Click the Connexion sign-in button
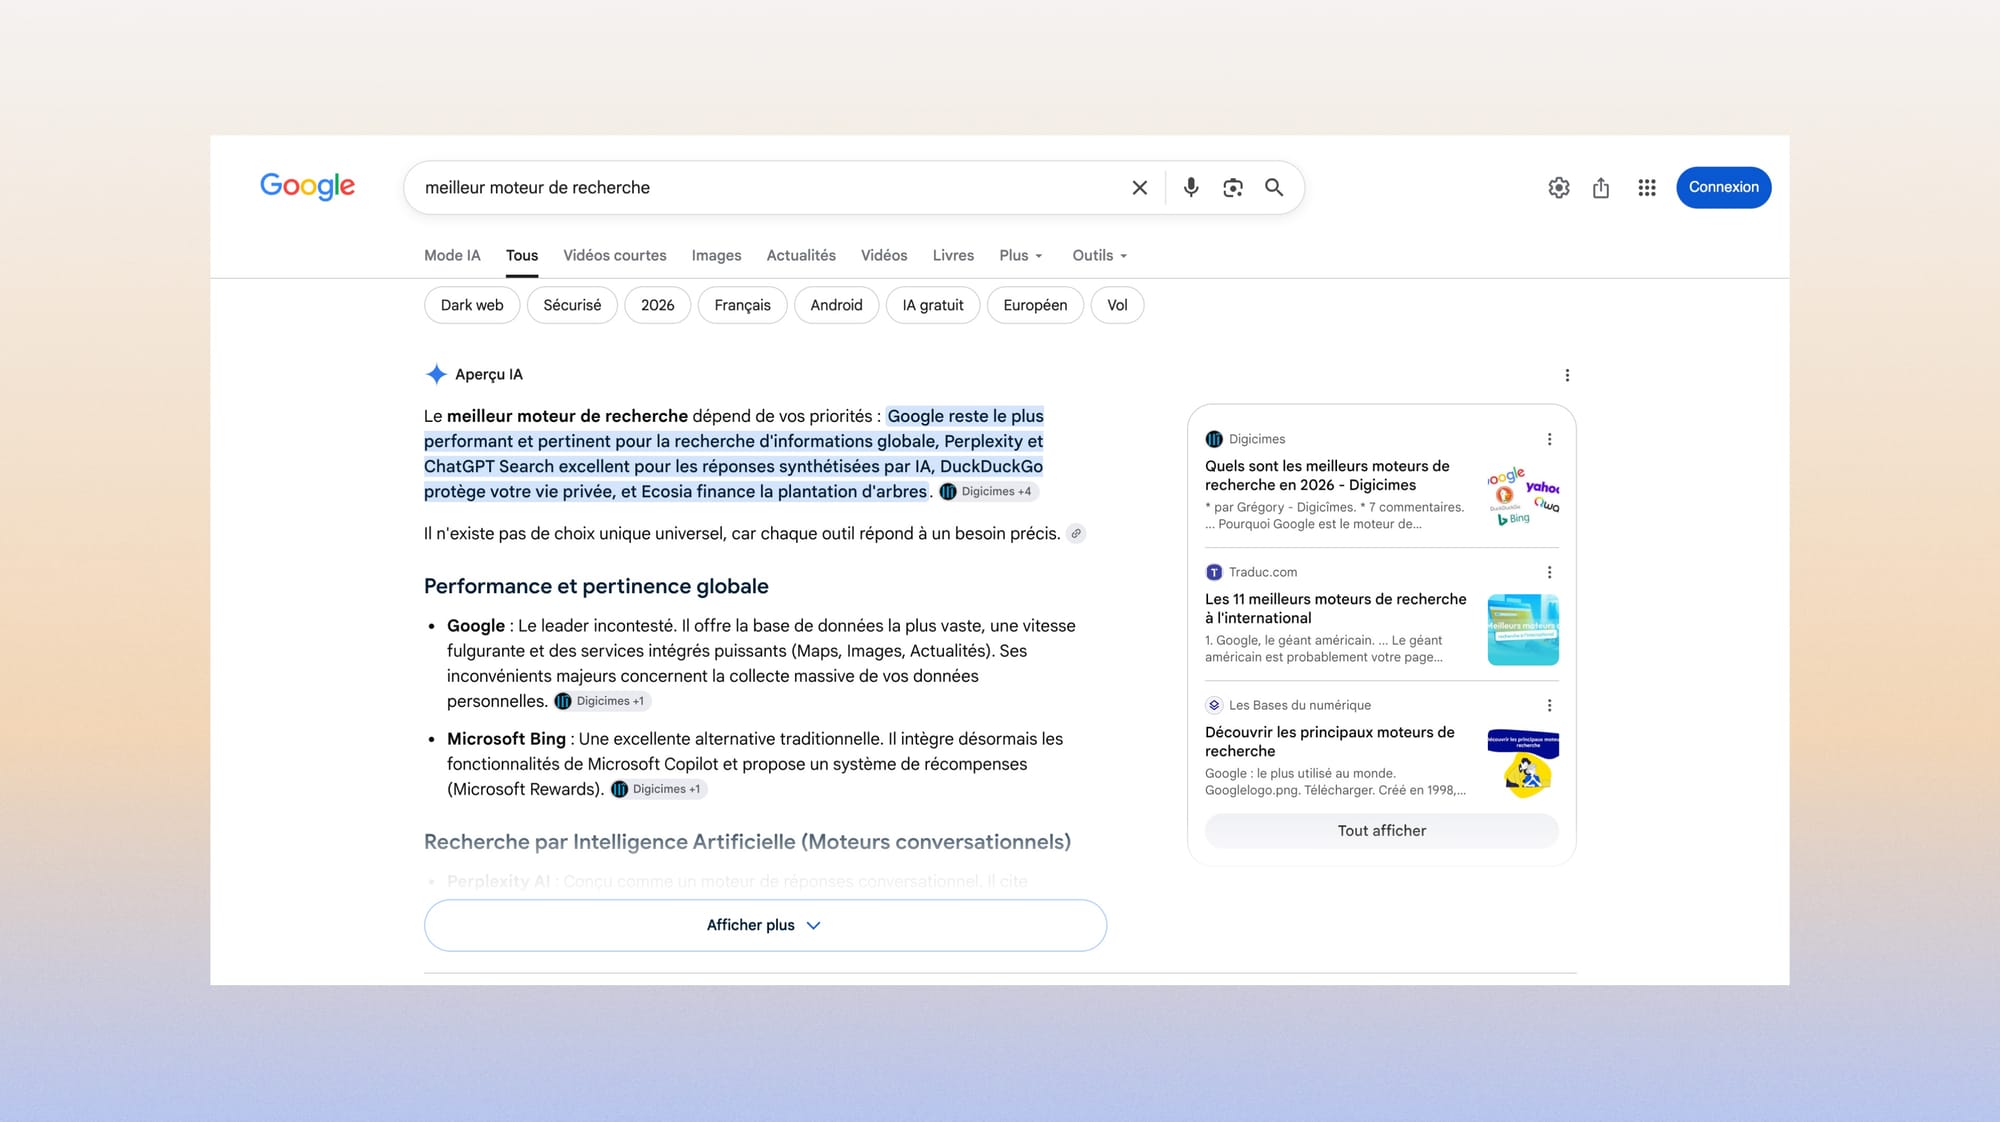This screenshot has width=2000, height=1122. click(x=1723, y=188)
